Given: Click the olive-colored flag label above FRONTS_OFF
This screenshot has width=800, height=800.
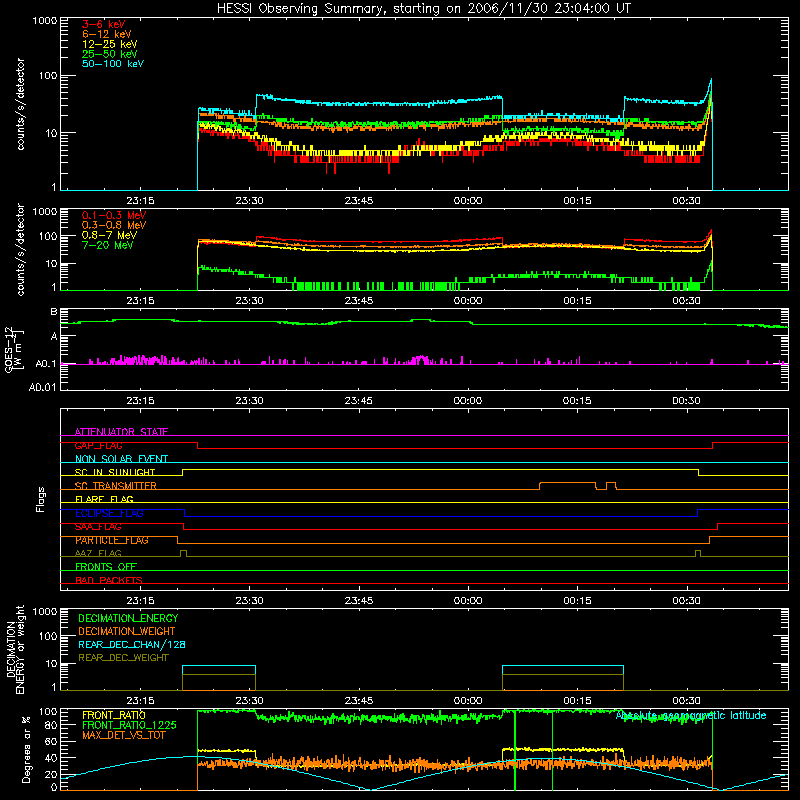Looking at the screenshot, I should tap(98, 553).
